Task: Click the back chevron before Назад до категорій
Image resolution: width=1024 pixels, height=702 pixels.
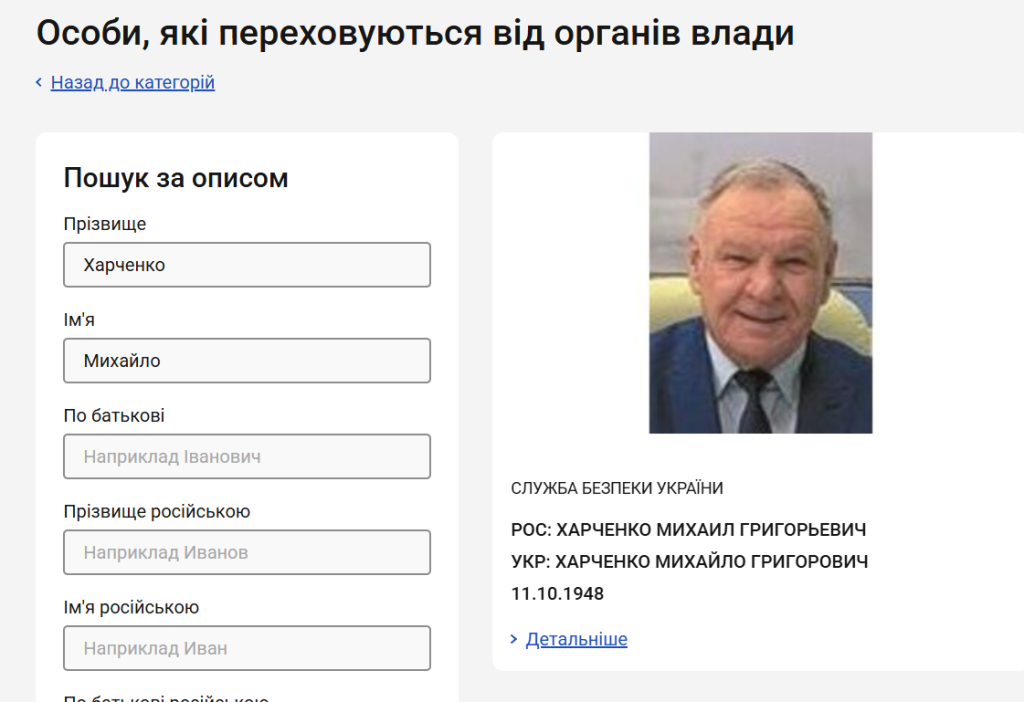Action: coord(39,83)
